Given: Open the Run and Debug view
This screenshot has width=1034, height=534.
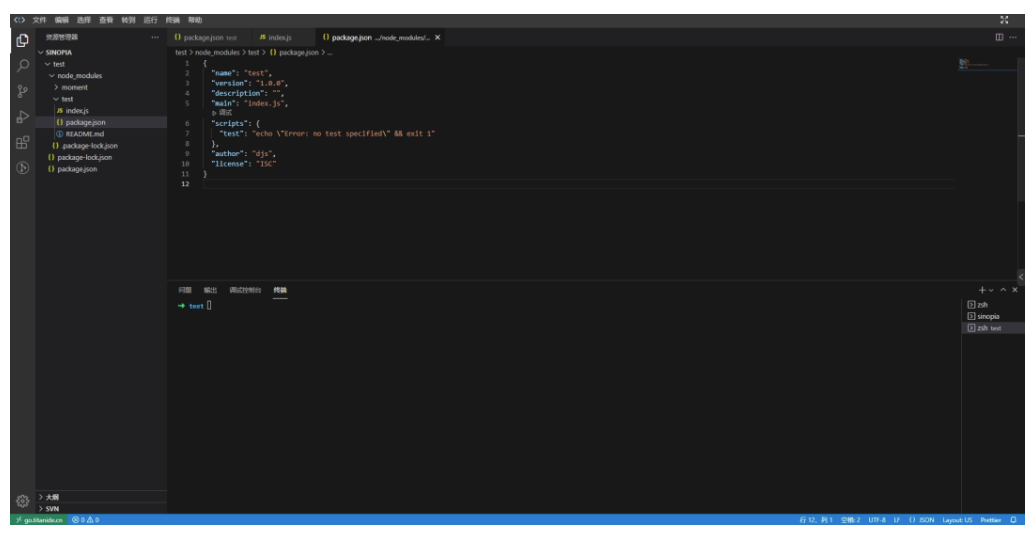Looking at the screenshot, I should tap(22, 117).
